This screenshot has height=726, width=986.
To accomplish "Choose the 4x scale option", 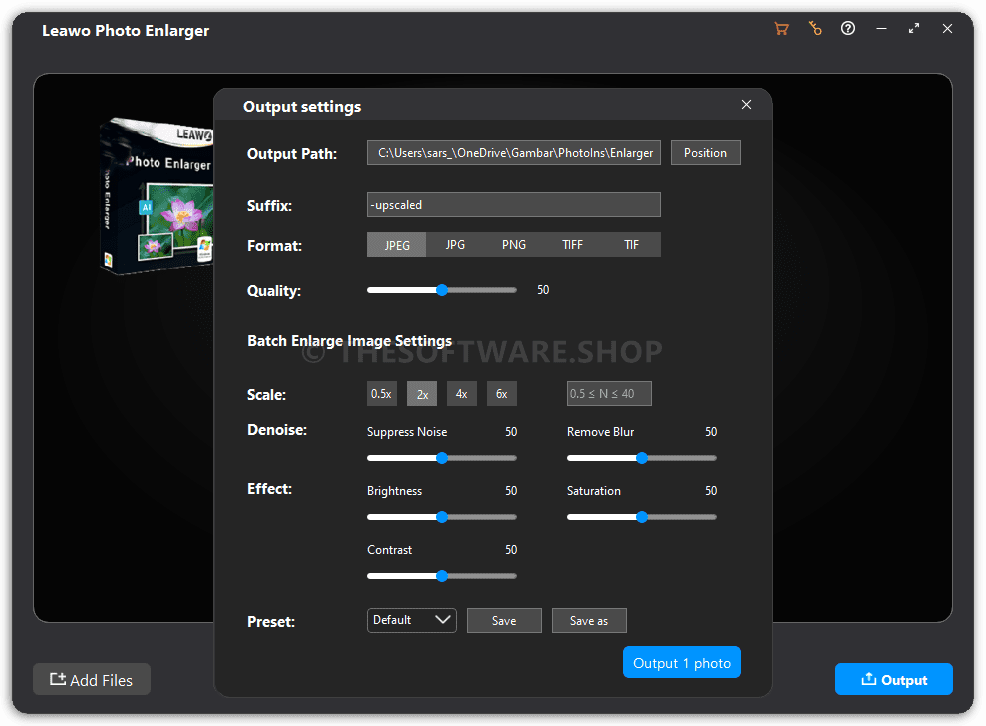I will point(462,394).
